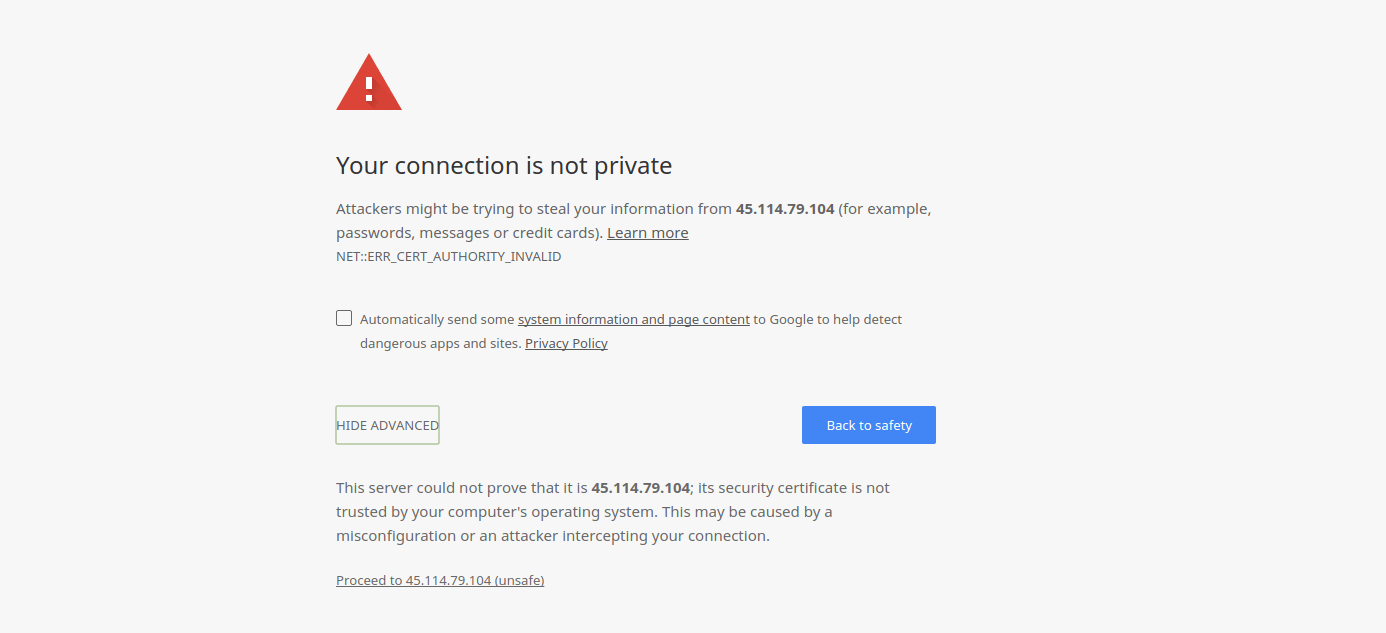
Task: Click the red warning triangle icon
Action: pos(369,83)
